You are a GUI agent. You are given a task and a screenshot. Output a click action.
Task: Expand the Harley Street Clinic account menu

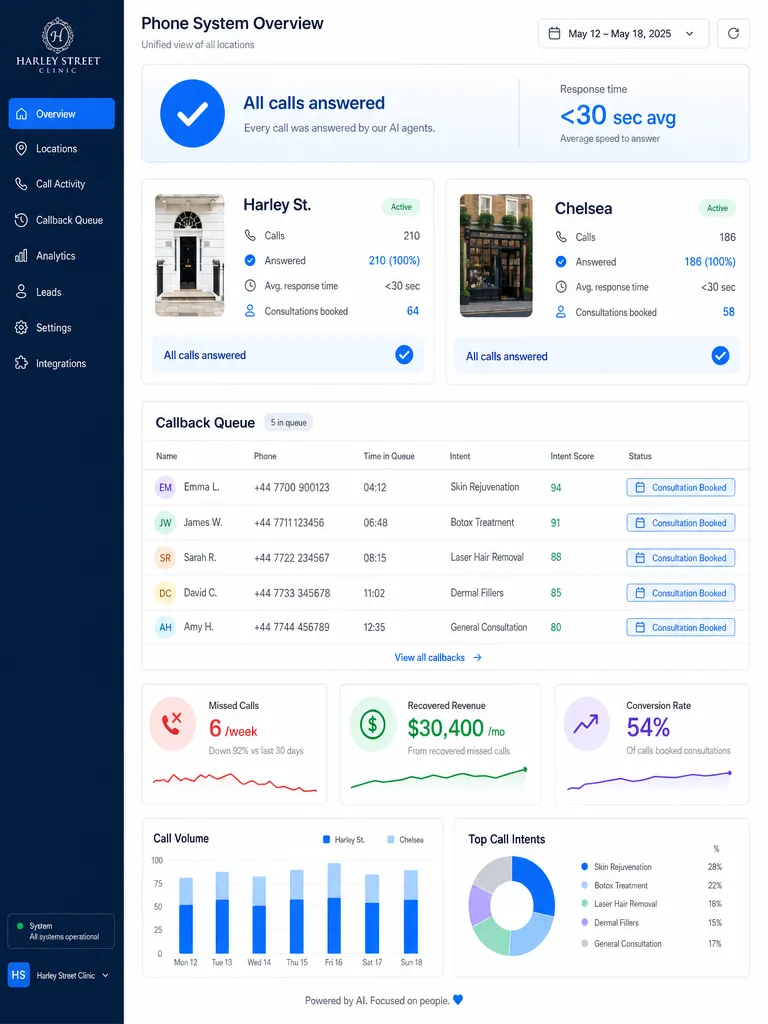coord(57,975)
